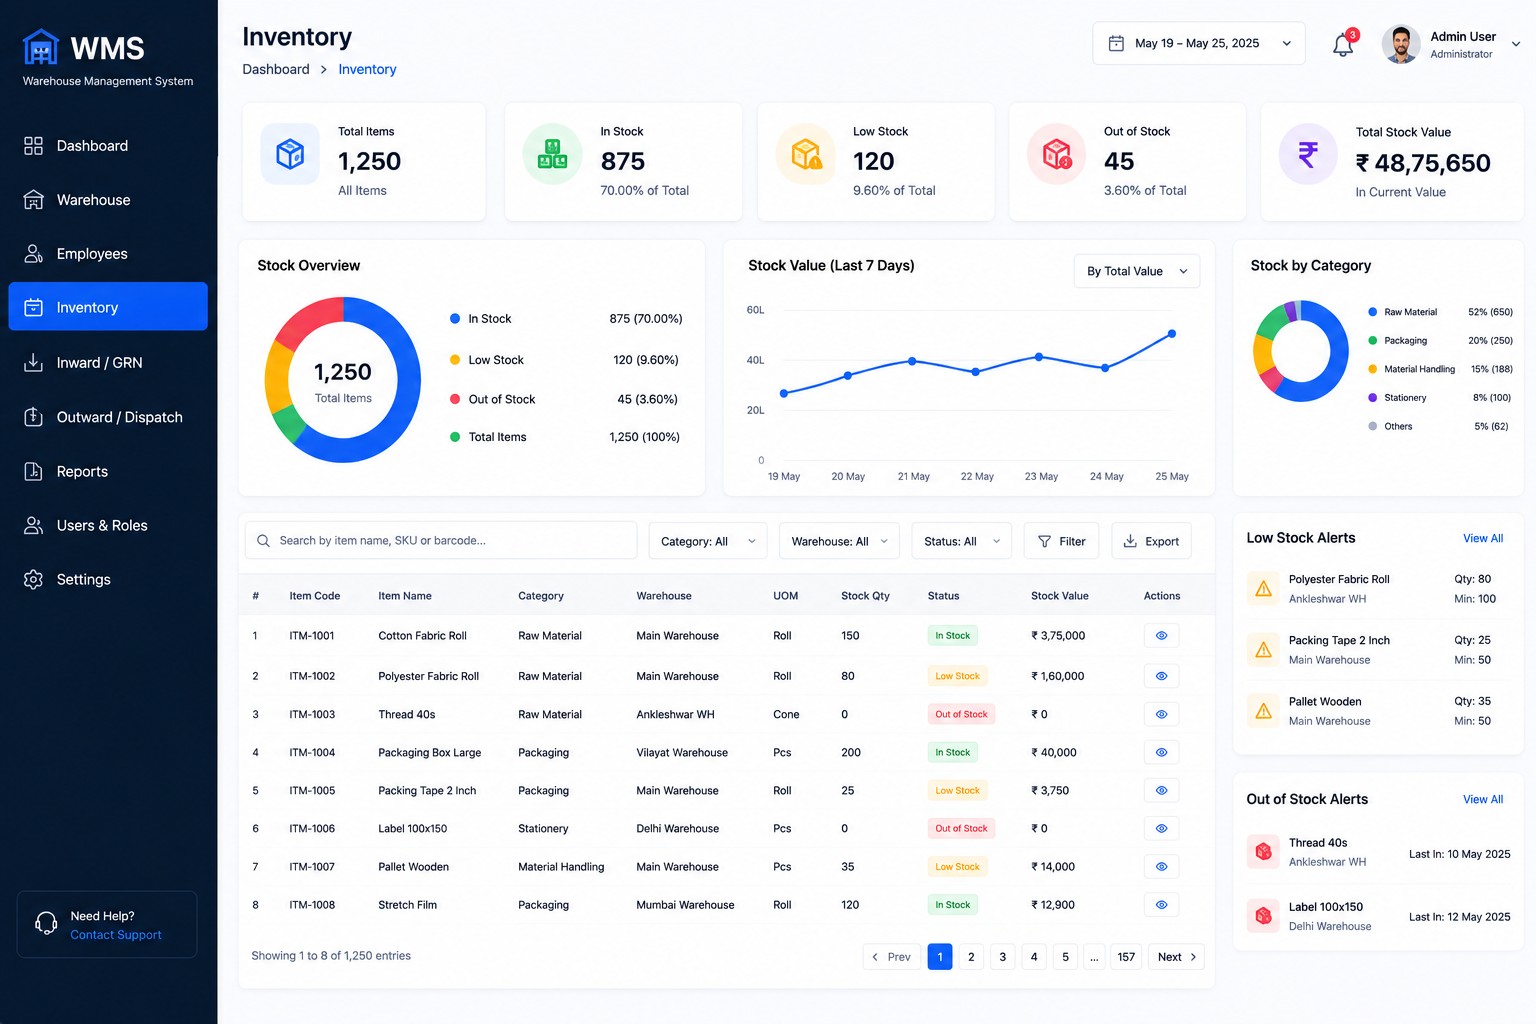Open Inward / GRN sidebar section
The image size is (1536, 1024).
[x=108, y=363]
